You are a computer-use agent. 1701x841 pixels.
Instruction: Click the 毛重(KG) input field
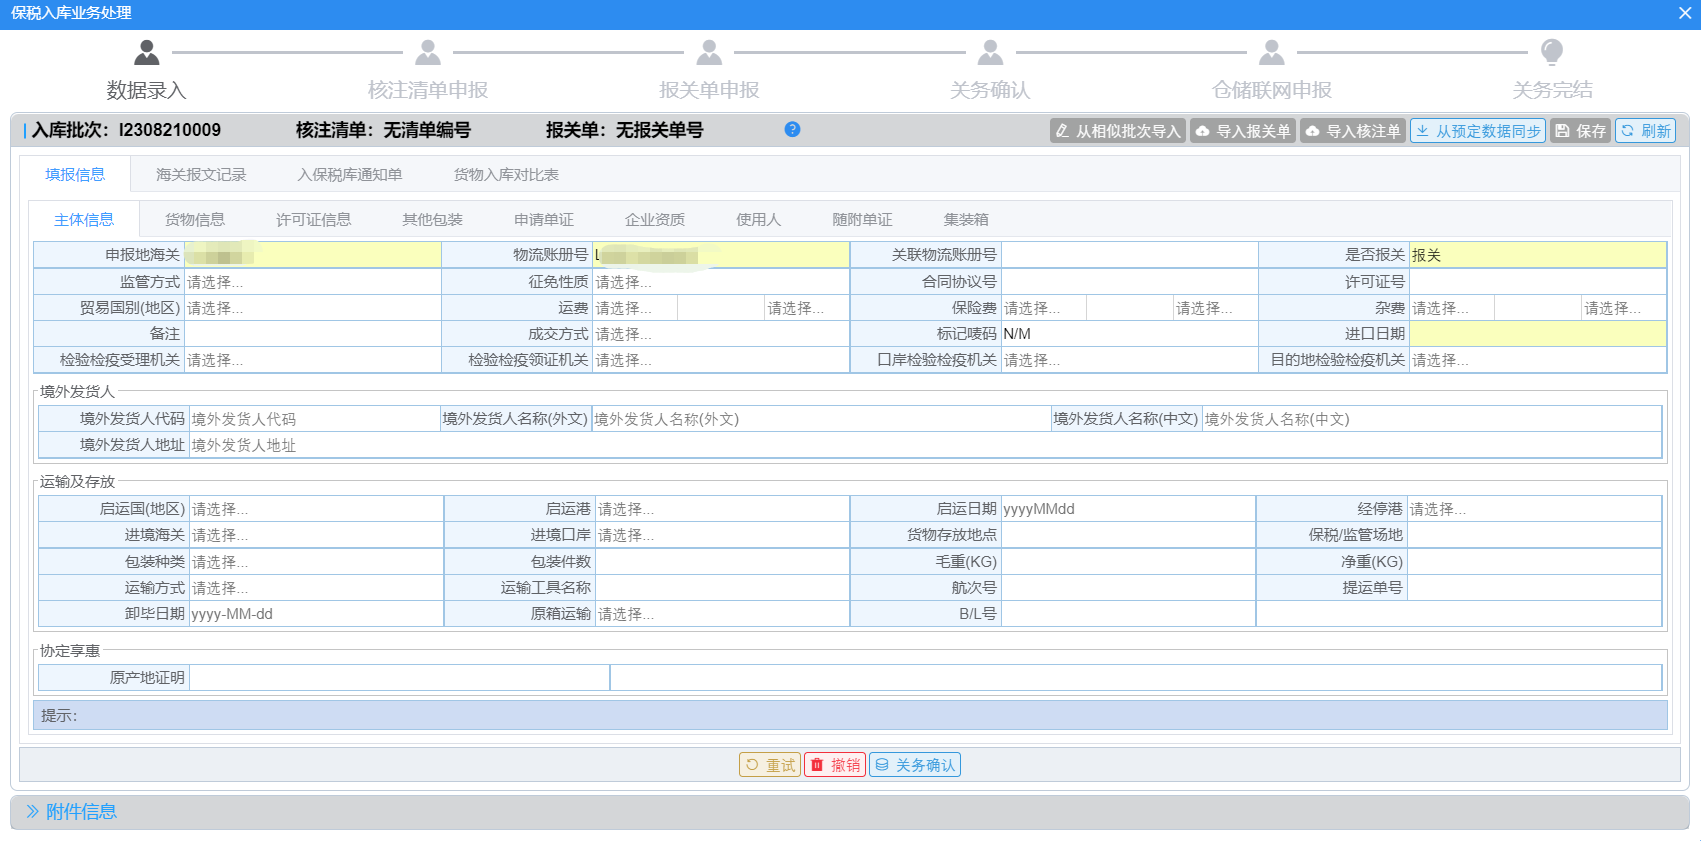(1128, 562)
